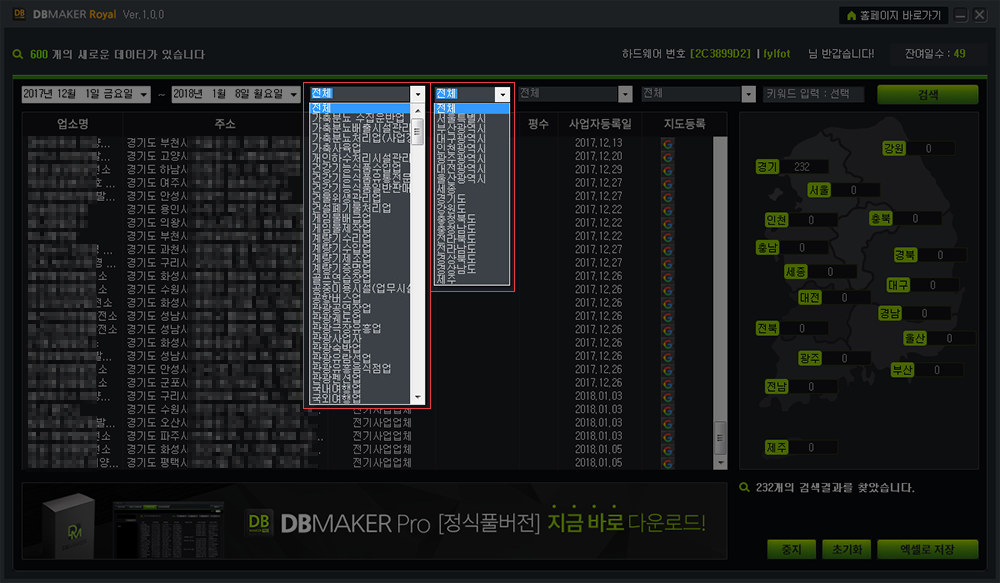Screen dimensions: 1000x583
Task: Choose 공항버스업 from the category list
Action: pos(336,299)
